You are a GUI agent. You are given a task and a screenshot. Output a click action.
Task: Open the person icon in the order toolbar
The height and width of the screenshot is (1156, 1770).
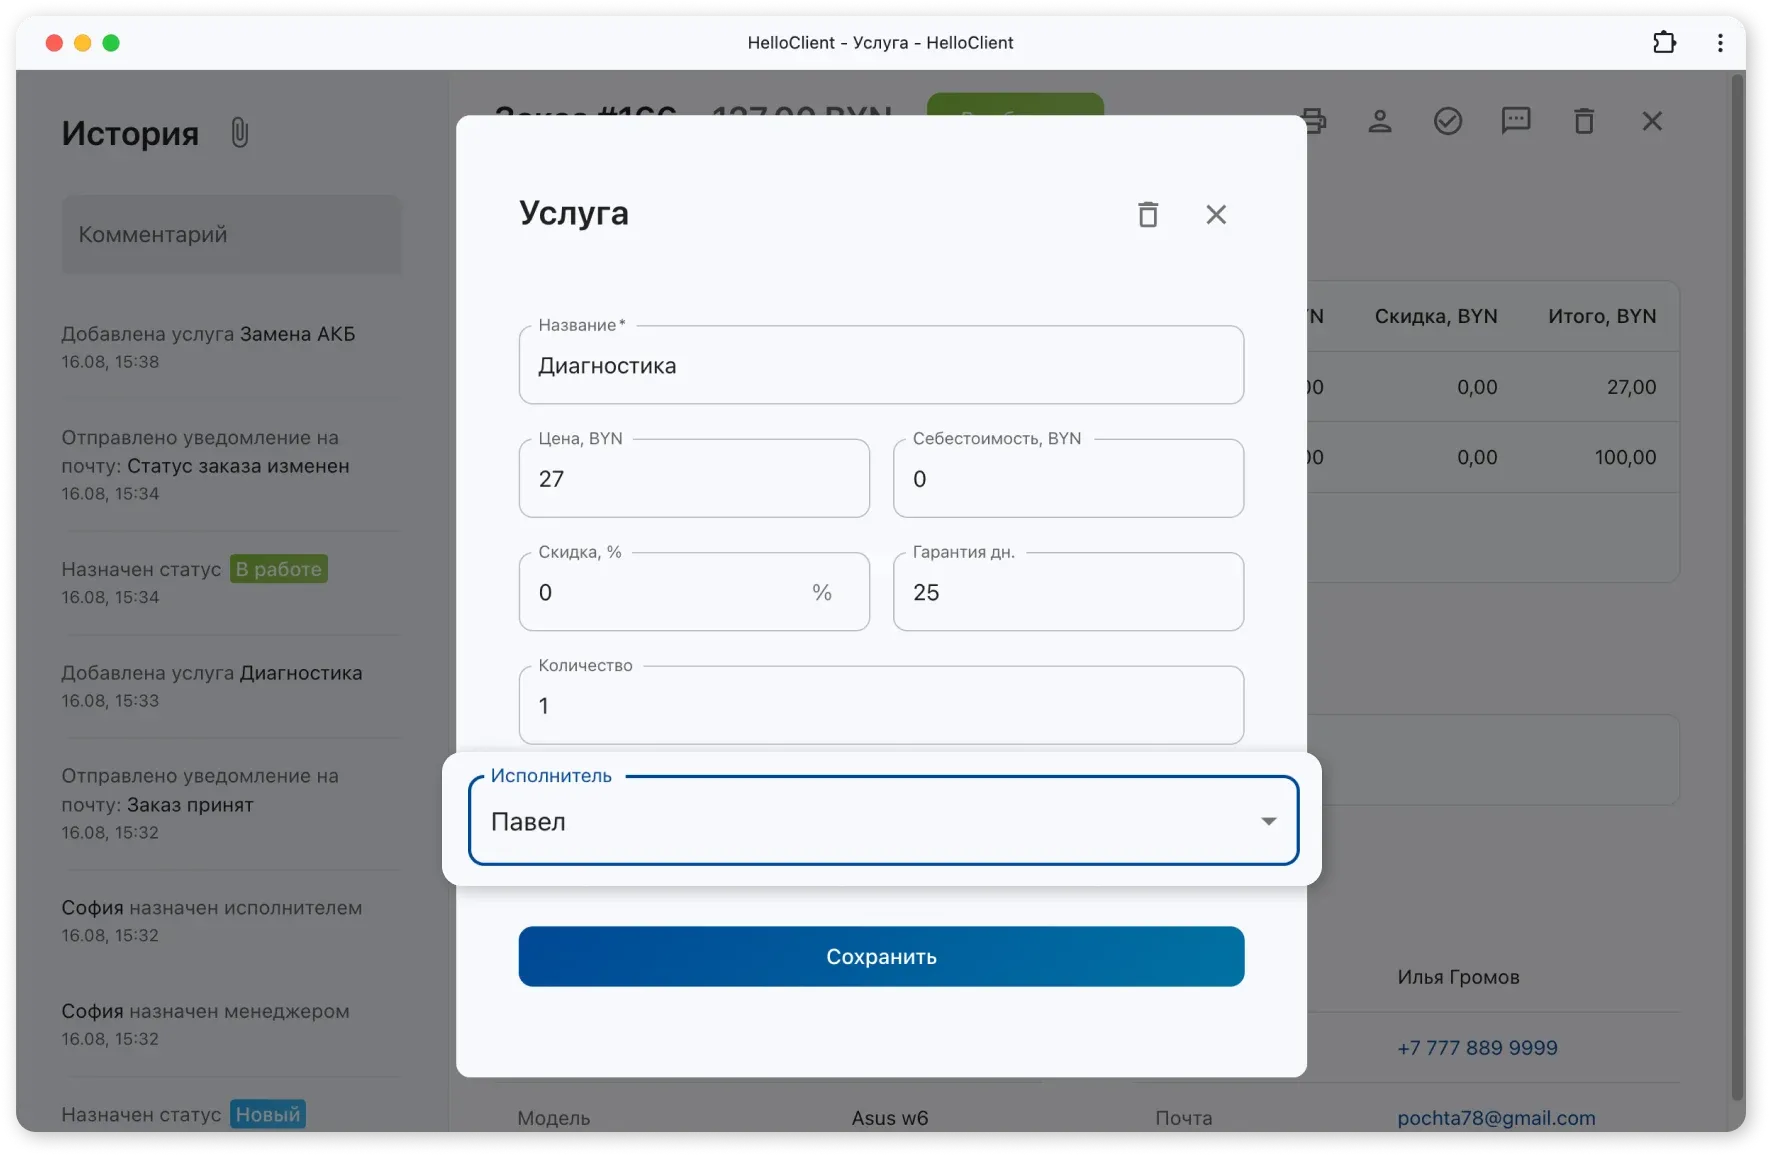1380,121
